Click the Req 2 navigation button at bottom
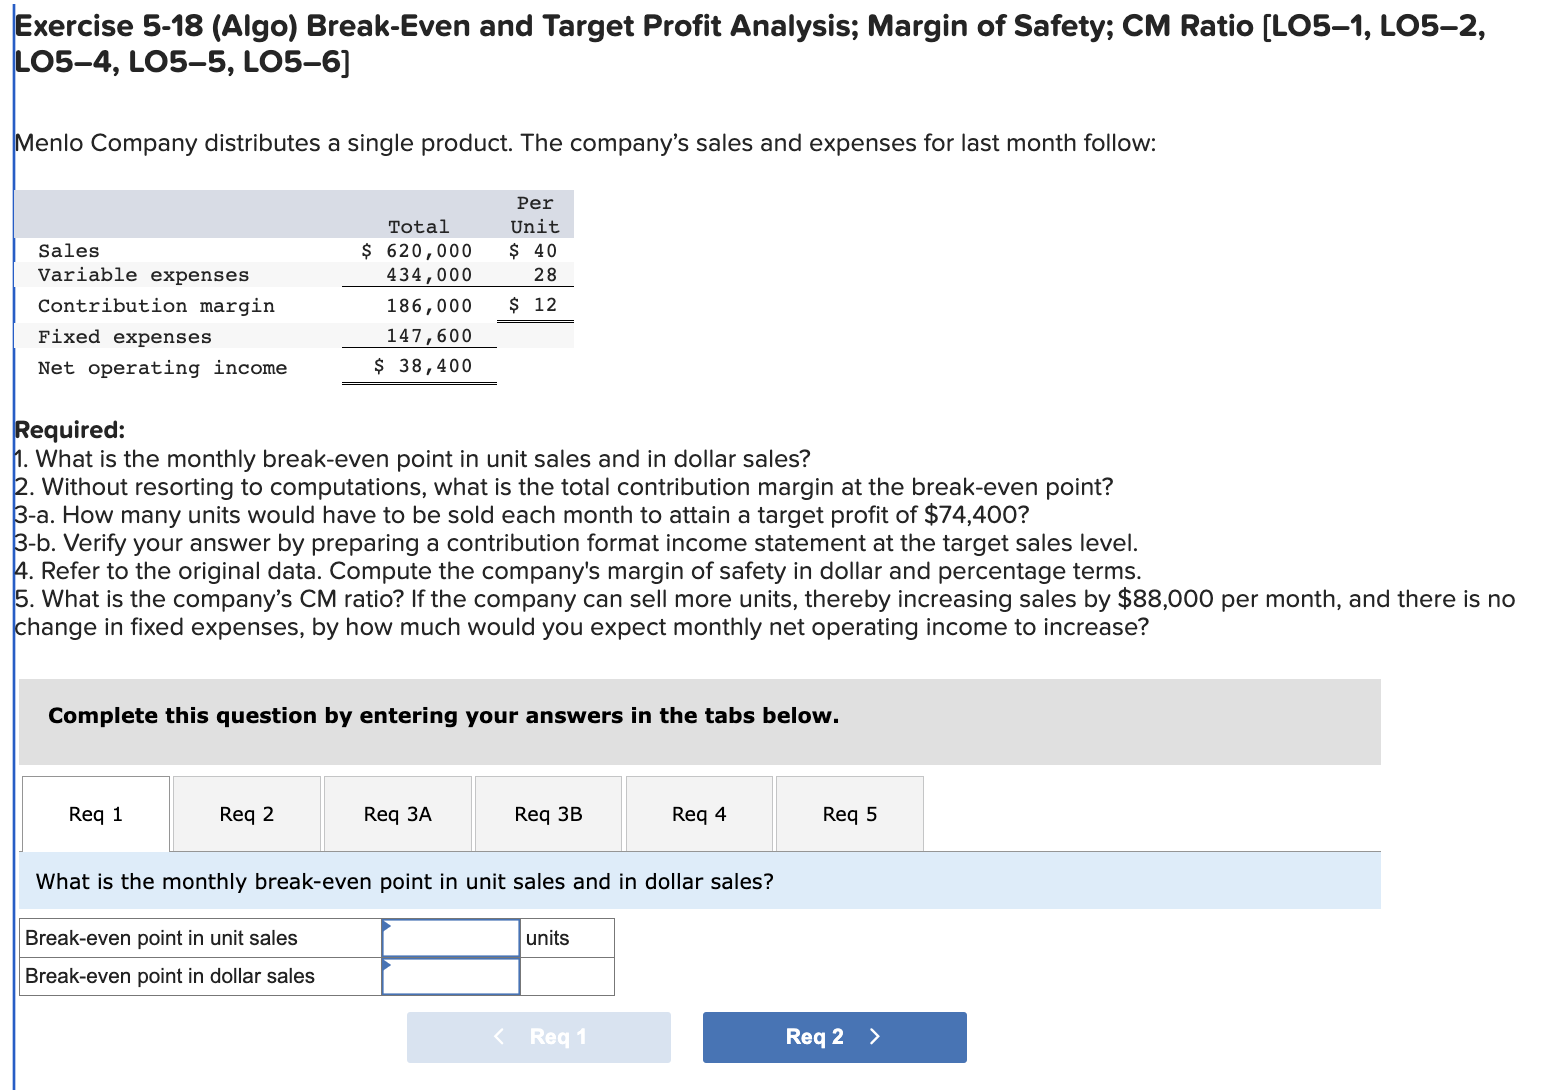 pos(834,1037)
